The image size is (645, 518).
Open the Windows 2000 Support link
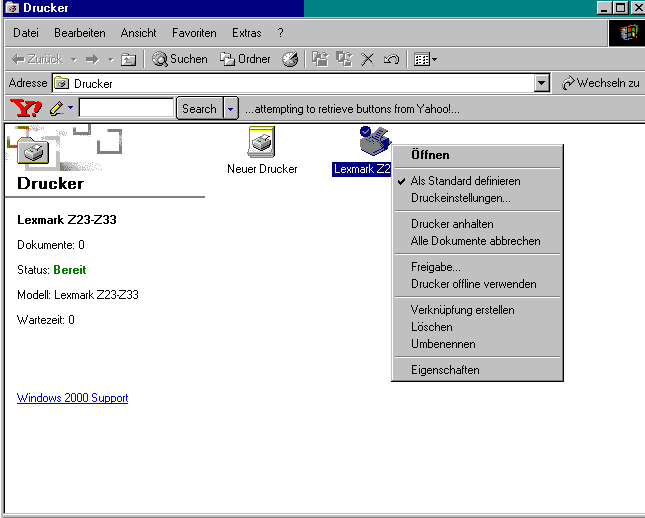(72, 398)
